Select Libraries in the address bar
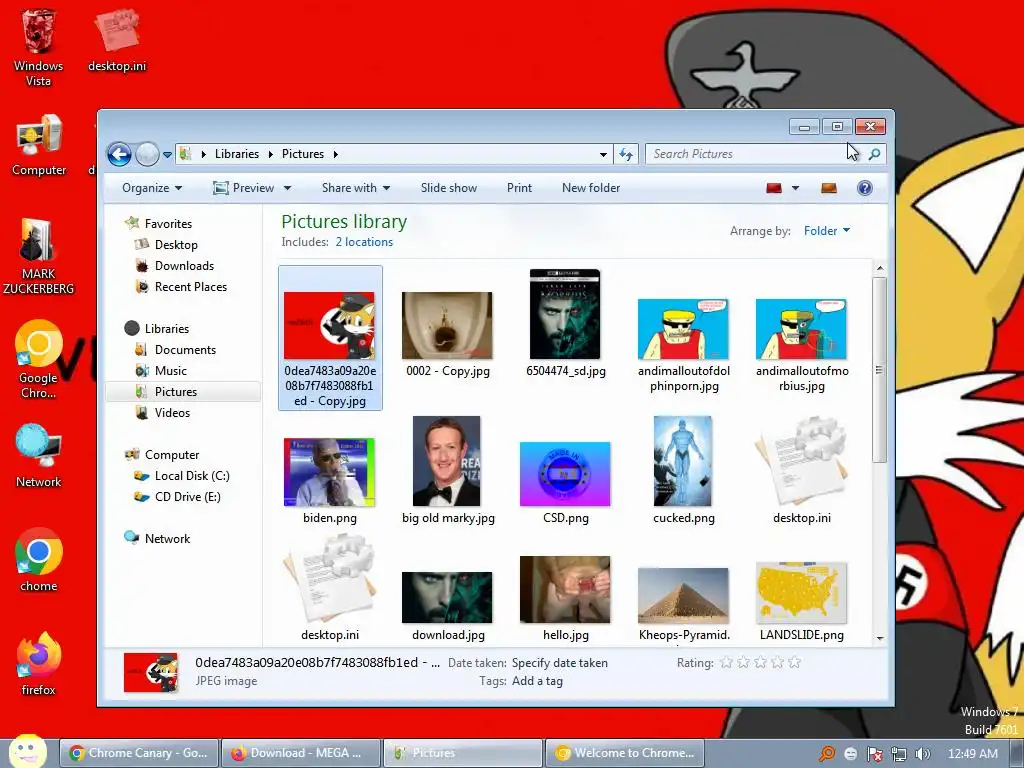1024x768 pixels. tap(237, 154)
